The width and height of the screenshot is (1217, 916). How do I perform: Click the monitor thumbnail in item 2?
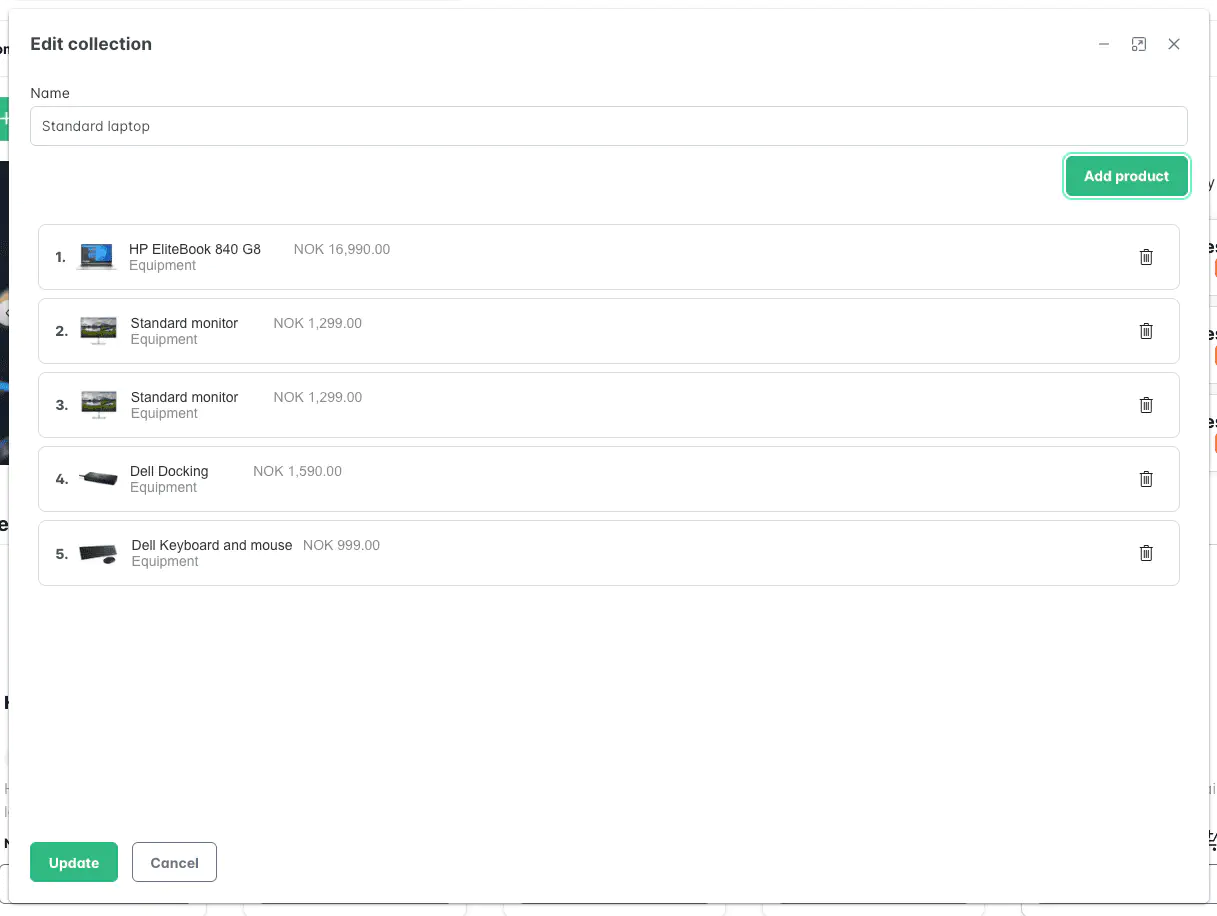point(97,331)
